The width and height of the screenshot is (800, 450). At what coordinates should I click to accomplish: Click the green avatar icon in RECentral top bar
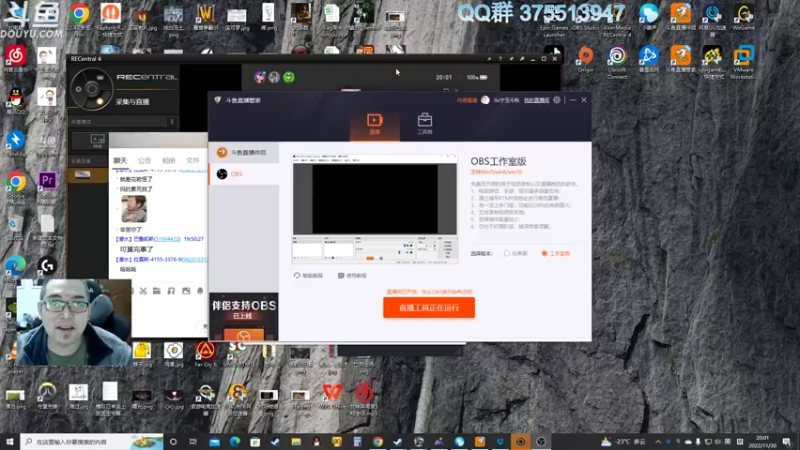(289, 77)
